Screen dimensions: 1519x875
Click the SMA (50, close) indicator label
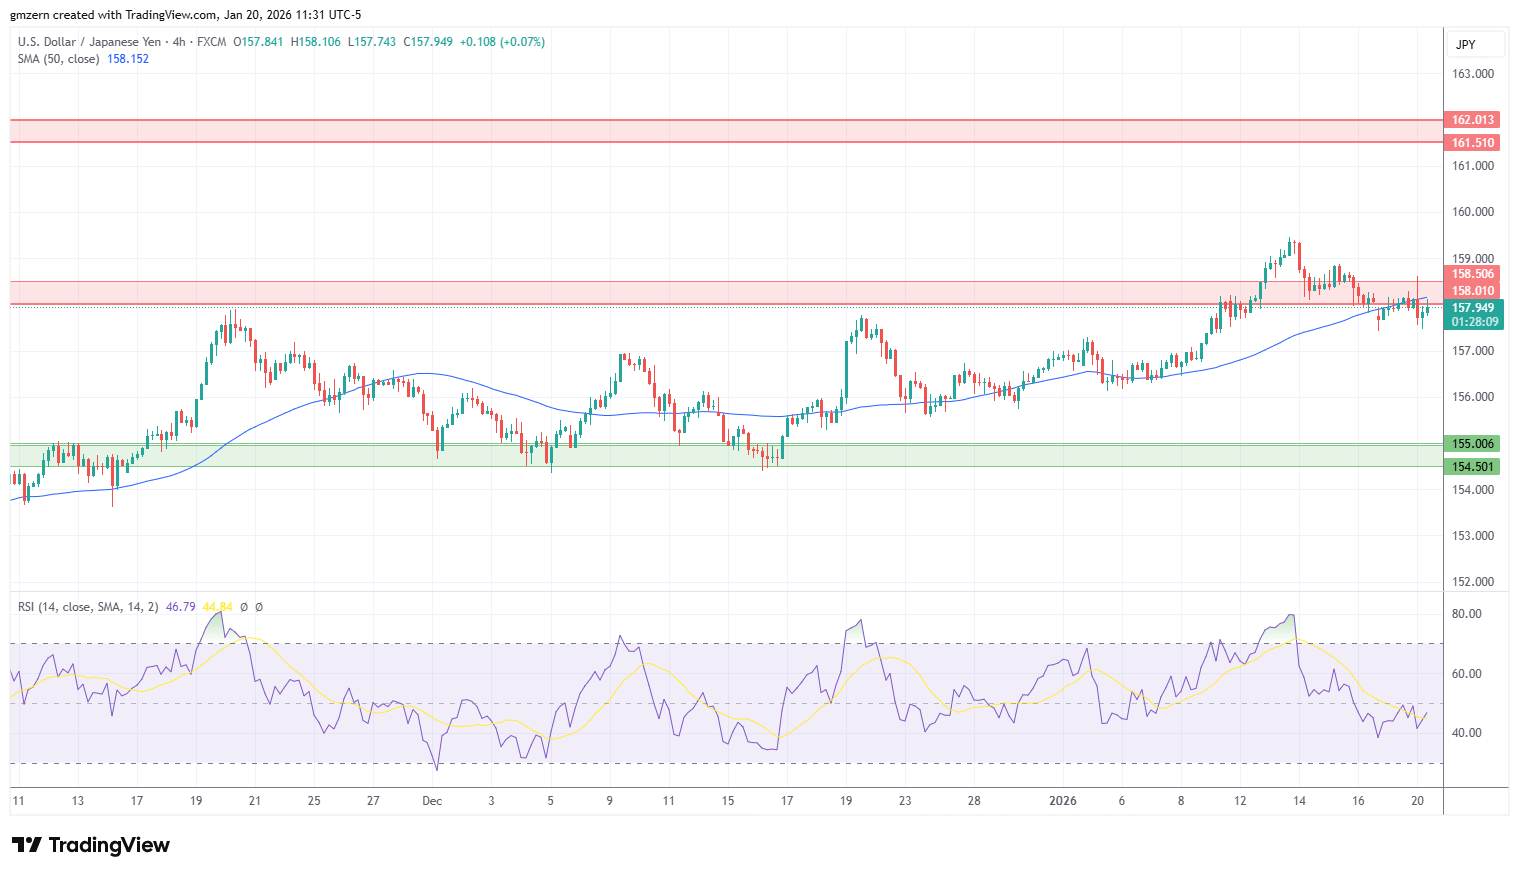click(59, 59)
